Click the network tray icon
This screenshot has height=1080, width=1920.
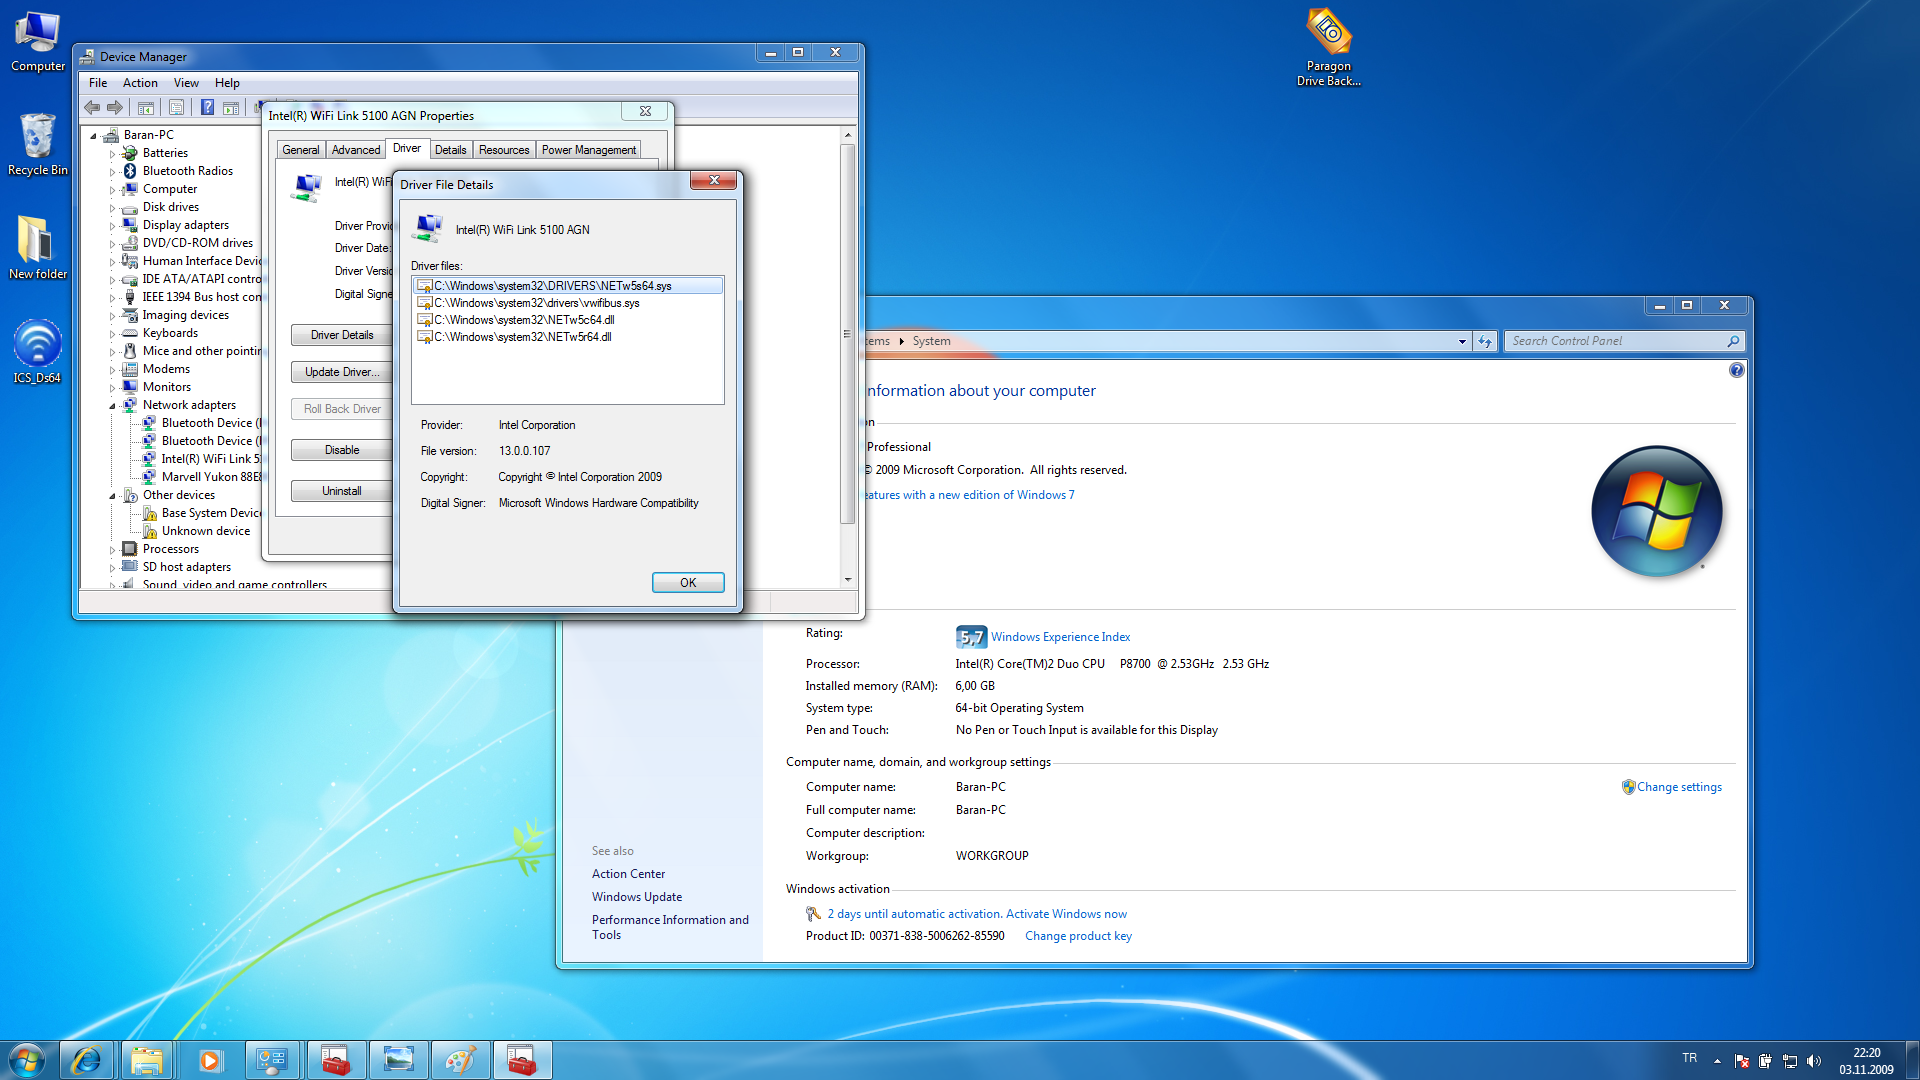click(1790, 1061)
